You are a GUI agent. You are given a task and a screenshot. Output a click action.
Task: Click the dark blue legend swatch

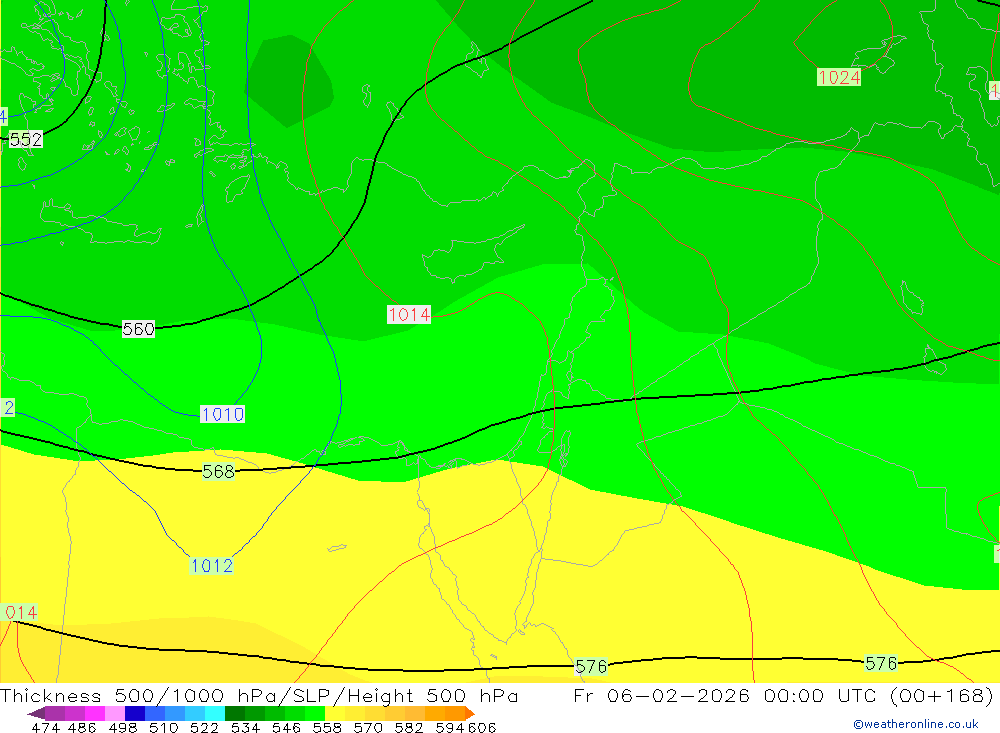coord(135,713)
